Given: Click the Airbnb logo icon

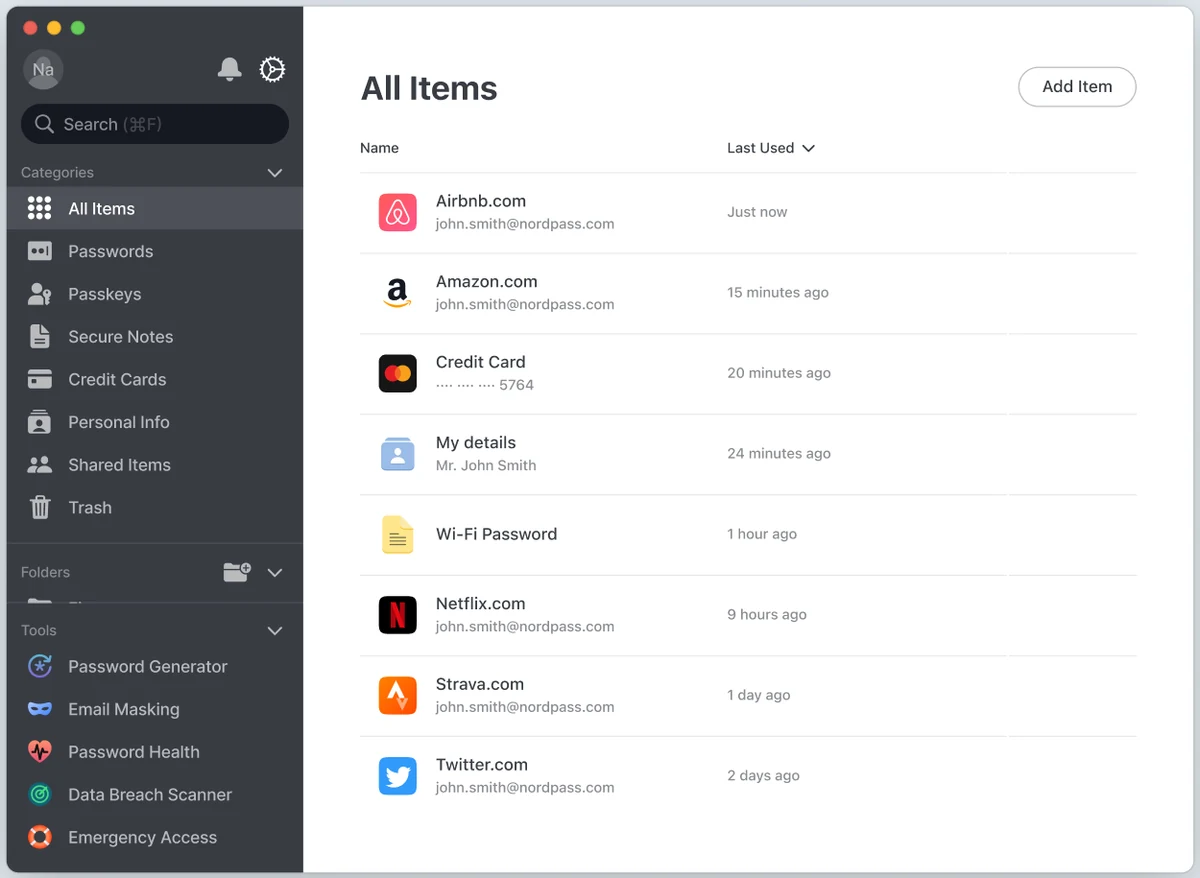Looking at the screenshot, I should point(397,213).
